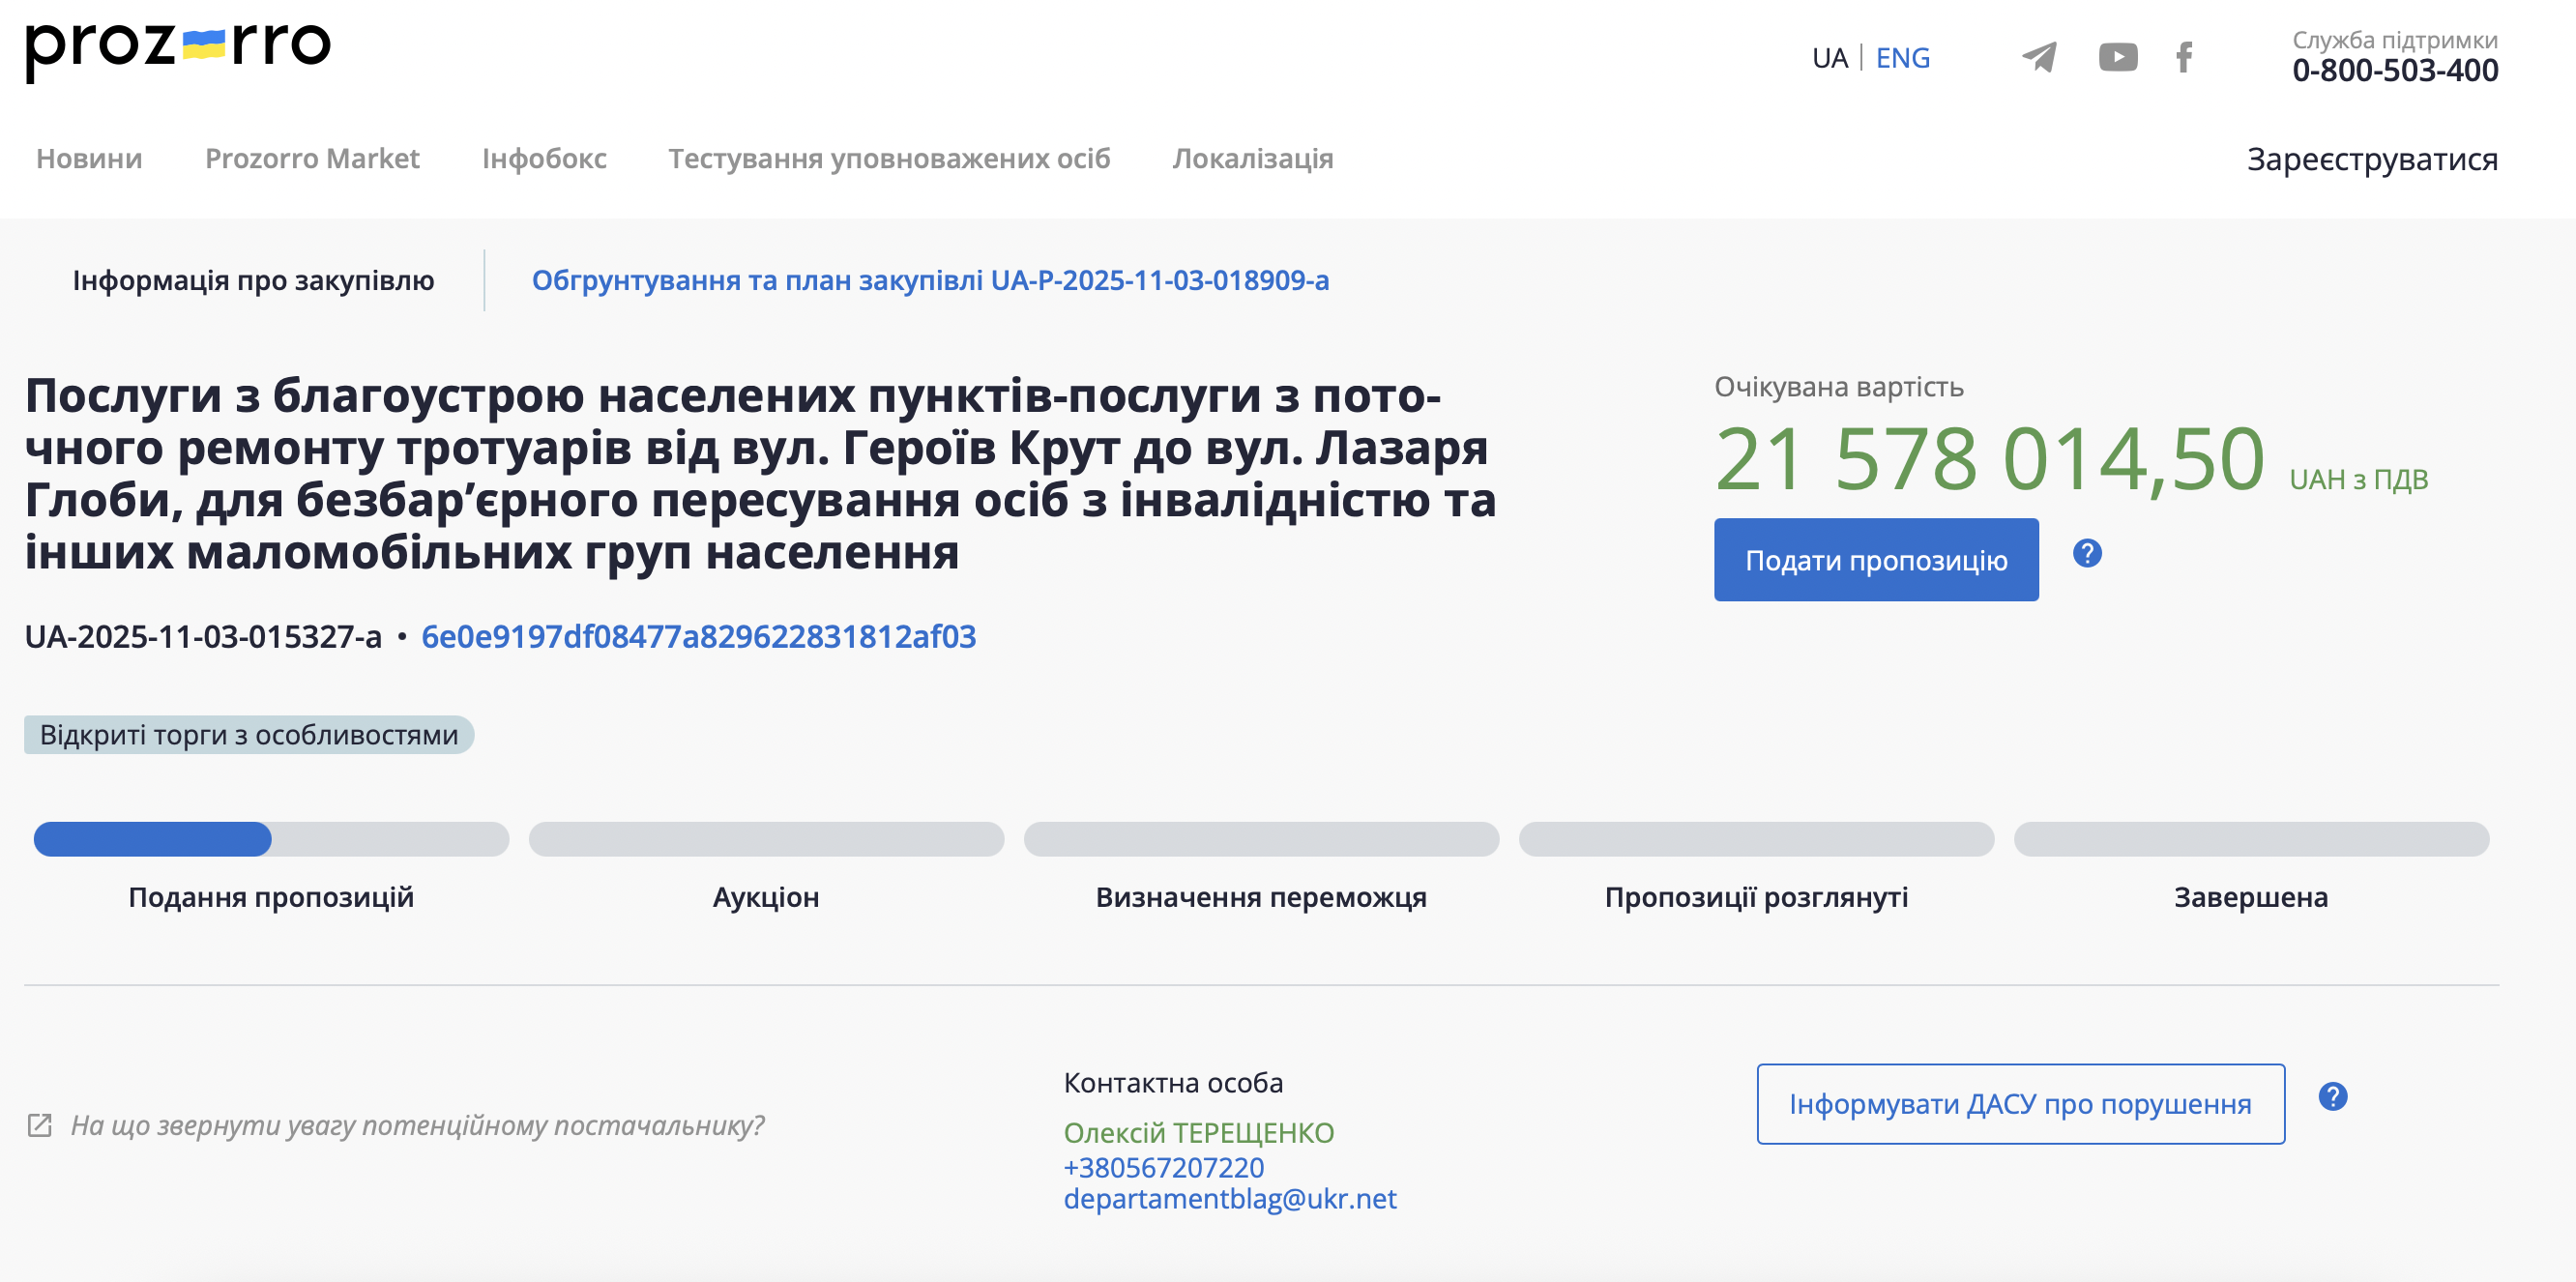
Task: Open Обґрунтування та план закупівлі tab
Action: [x=929, y=280]
